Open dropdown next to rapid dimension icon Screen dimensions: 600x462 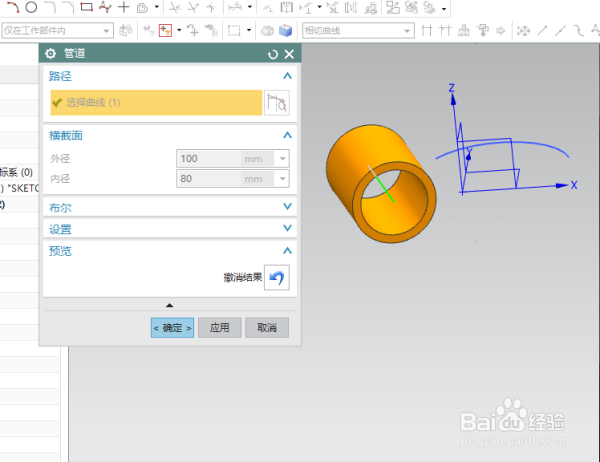point(249,7)
